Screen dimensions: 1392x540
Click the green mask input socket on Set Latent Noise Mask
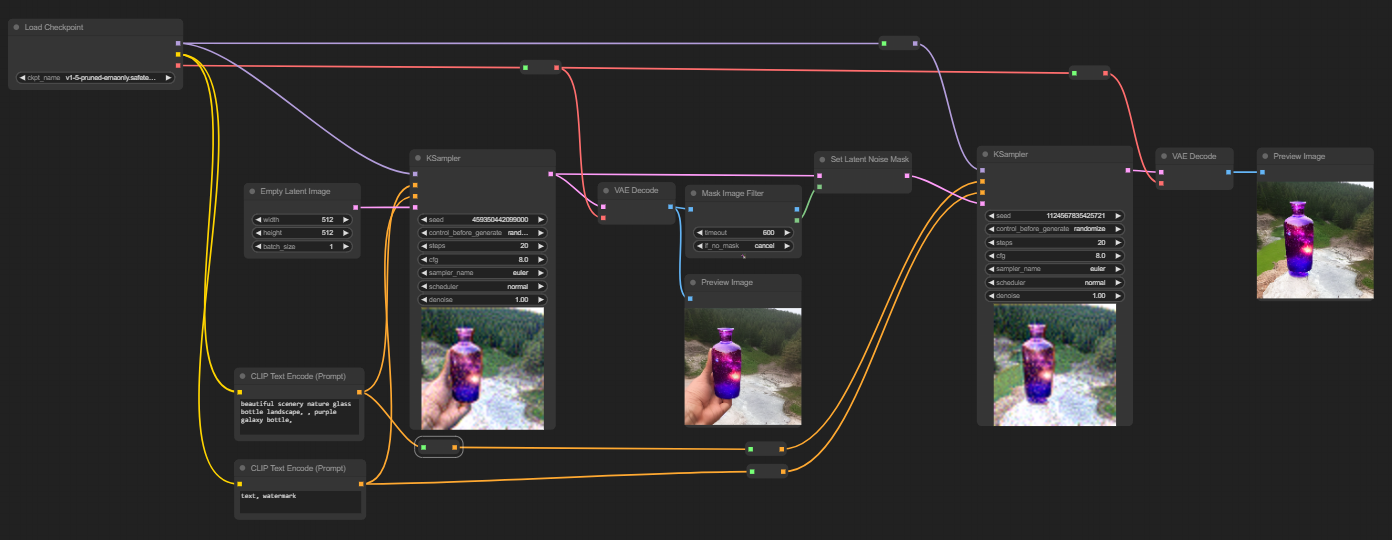point(819,187)
